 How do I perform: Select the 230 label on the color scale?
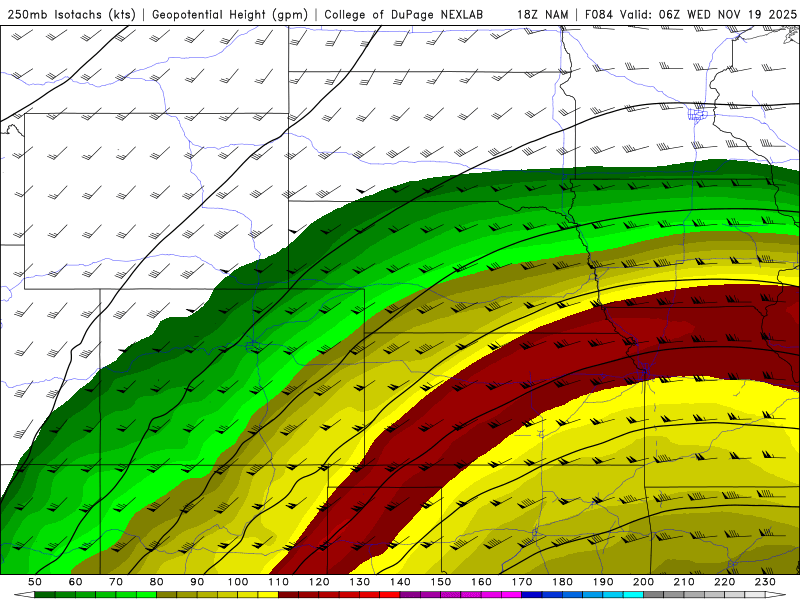coord(765,582)
